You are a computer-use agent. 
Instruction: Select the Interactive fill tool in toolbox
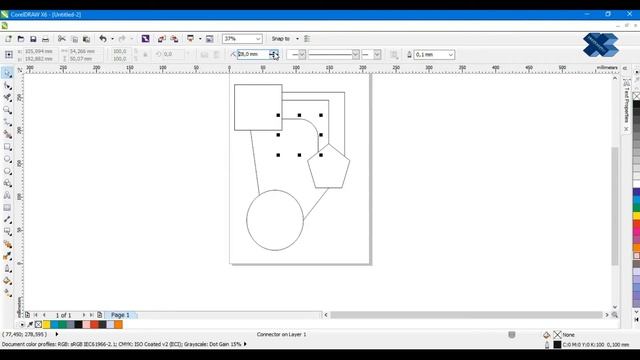tap(7, 293)
